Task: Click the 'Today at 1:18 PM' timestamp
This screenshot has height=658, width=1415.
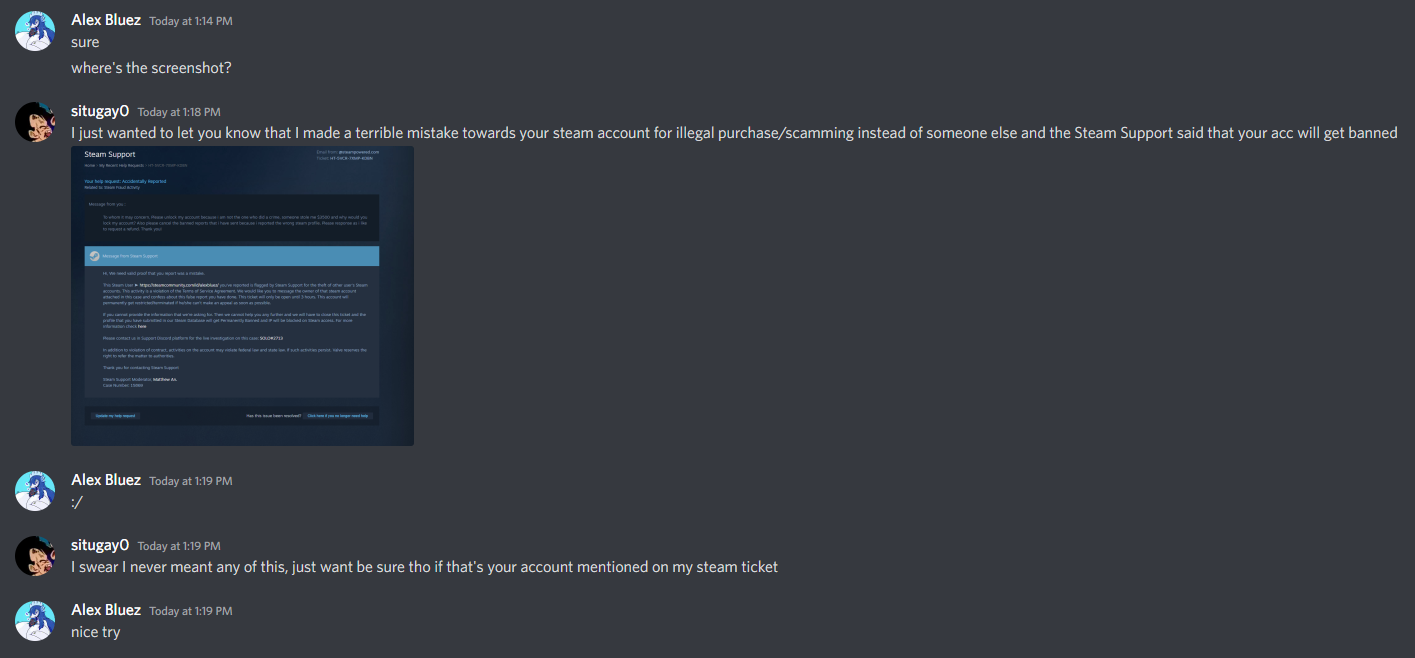Action: click(x=179, y=112)
